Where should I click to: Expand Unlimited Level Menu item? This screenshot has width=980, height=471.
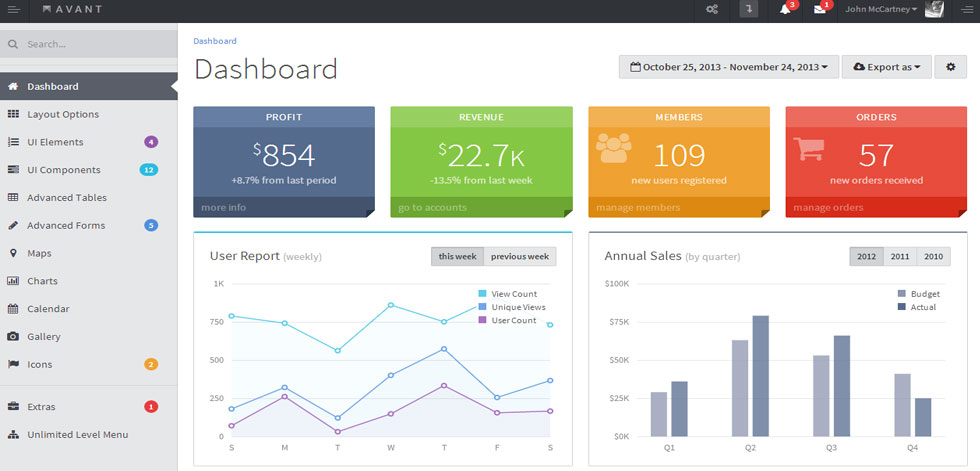89,434
